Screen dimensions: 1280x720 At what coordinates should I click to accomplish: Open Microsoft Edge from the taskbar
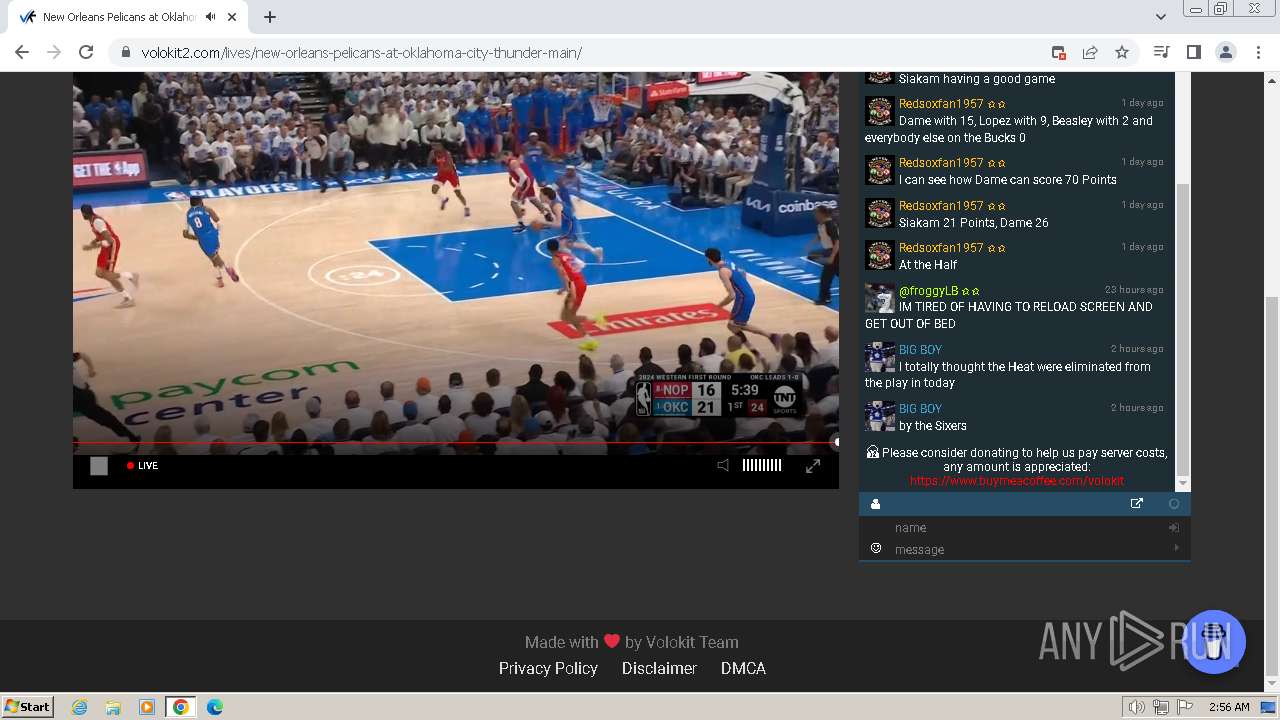[x=214, y=707]
